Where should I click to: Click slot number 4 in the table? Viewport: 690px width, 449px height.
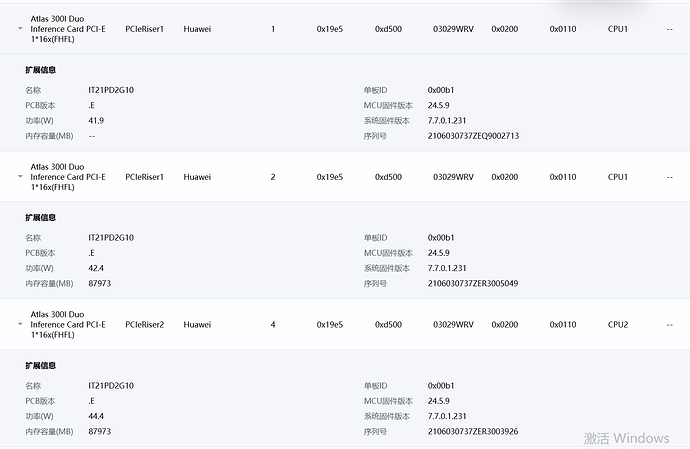pos(273,325)
